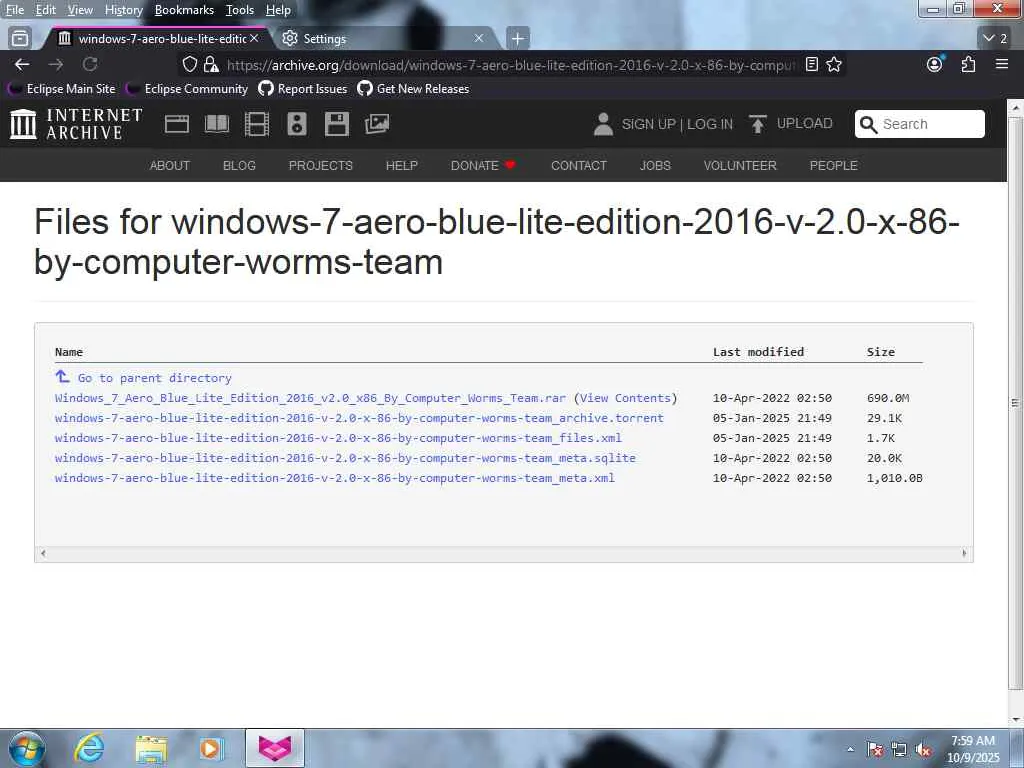Open the extensions puzzle icon

[968, 64]
